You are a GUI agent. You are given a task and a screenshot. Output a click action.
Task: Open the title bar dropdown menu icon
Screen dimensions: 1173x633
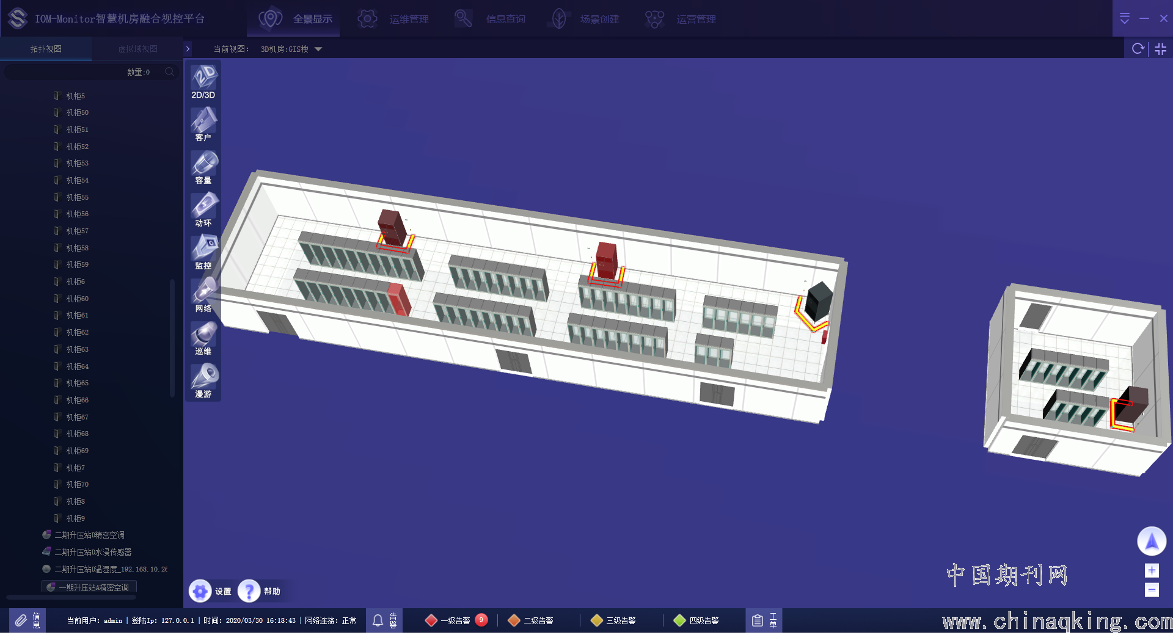tap(1124, 18)
